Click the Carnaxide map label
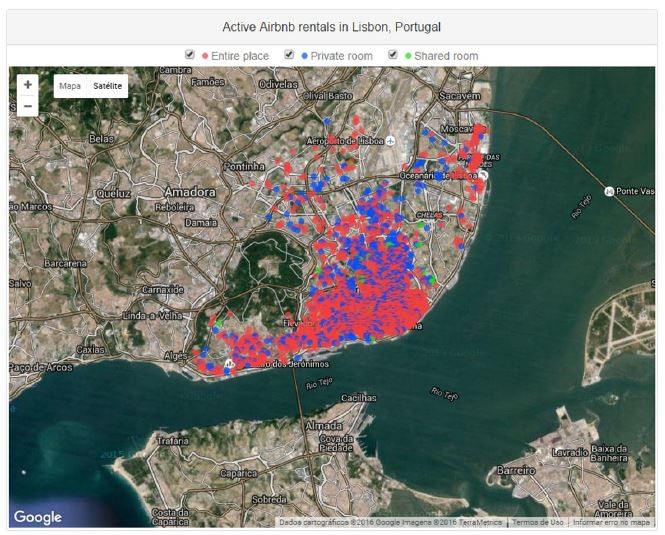Image resolution: width=665 pixels, height=535 pixels. [163, 290]
